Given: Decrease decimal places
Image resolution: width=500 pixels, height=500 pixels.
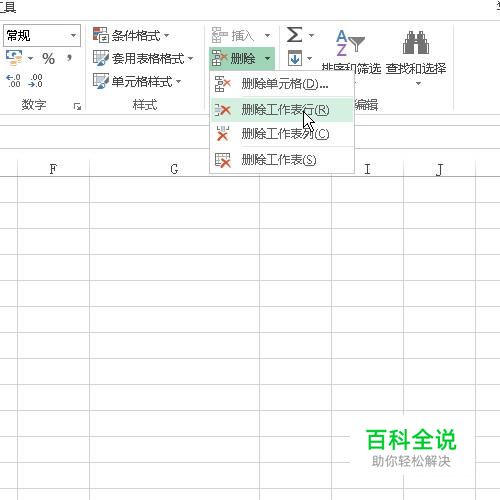Looking at the screenshot, I should (35, 81).
